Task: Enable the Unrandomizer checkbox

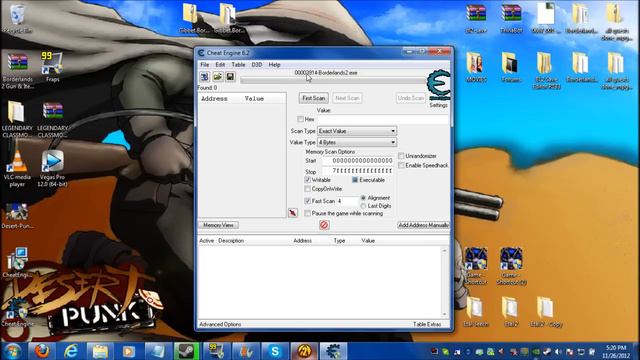Action: [x=401, y=156]
